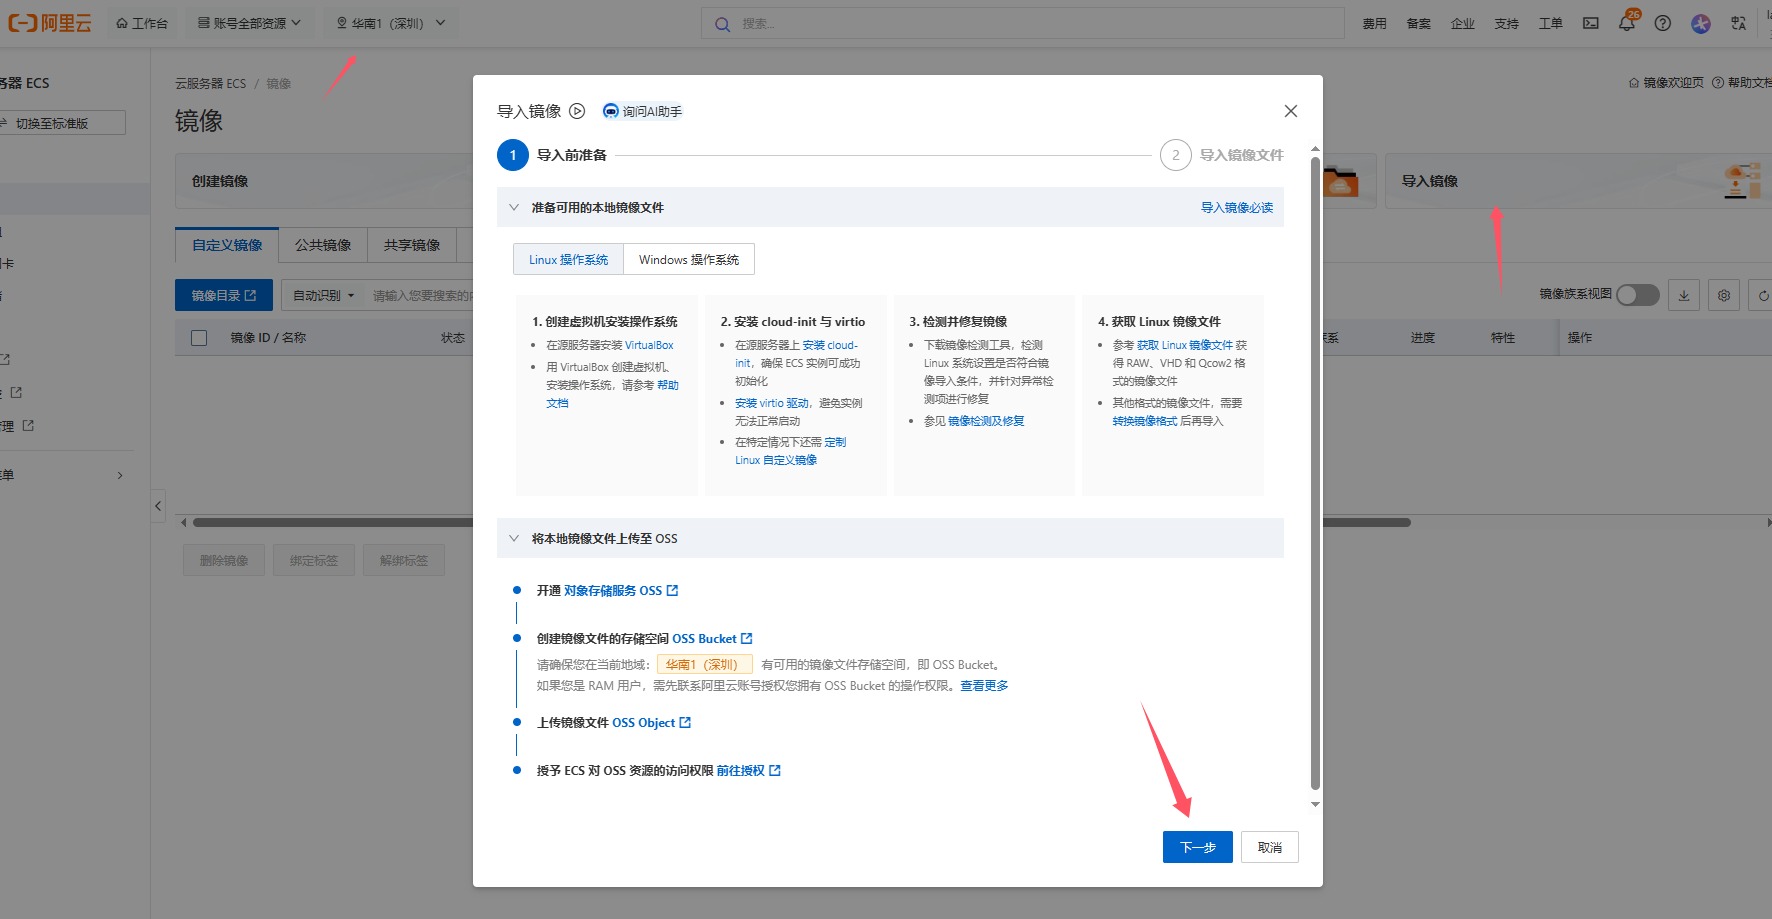1772x919 pixels.
Task: Open the OSS Bucket link
Action: (x=712, y=639)
